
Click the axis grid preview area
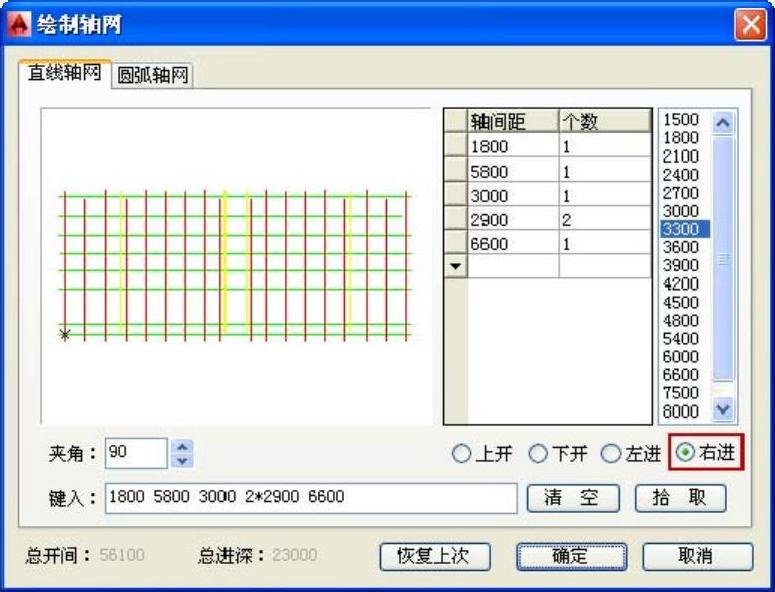(236, 266)
